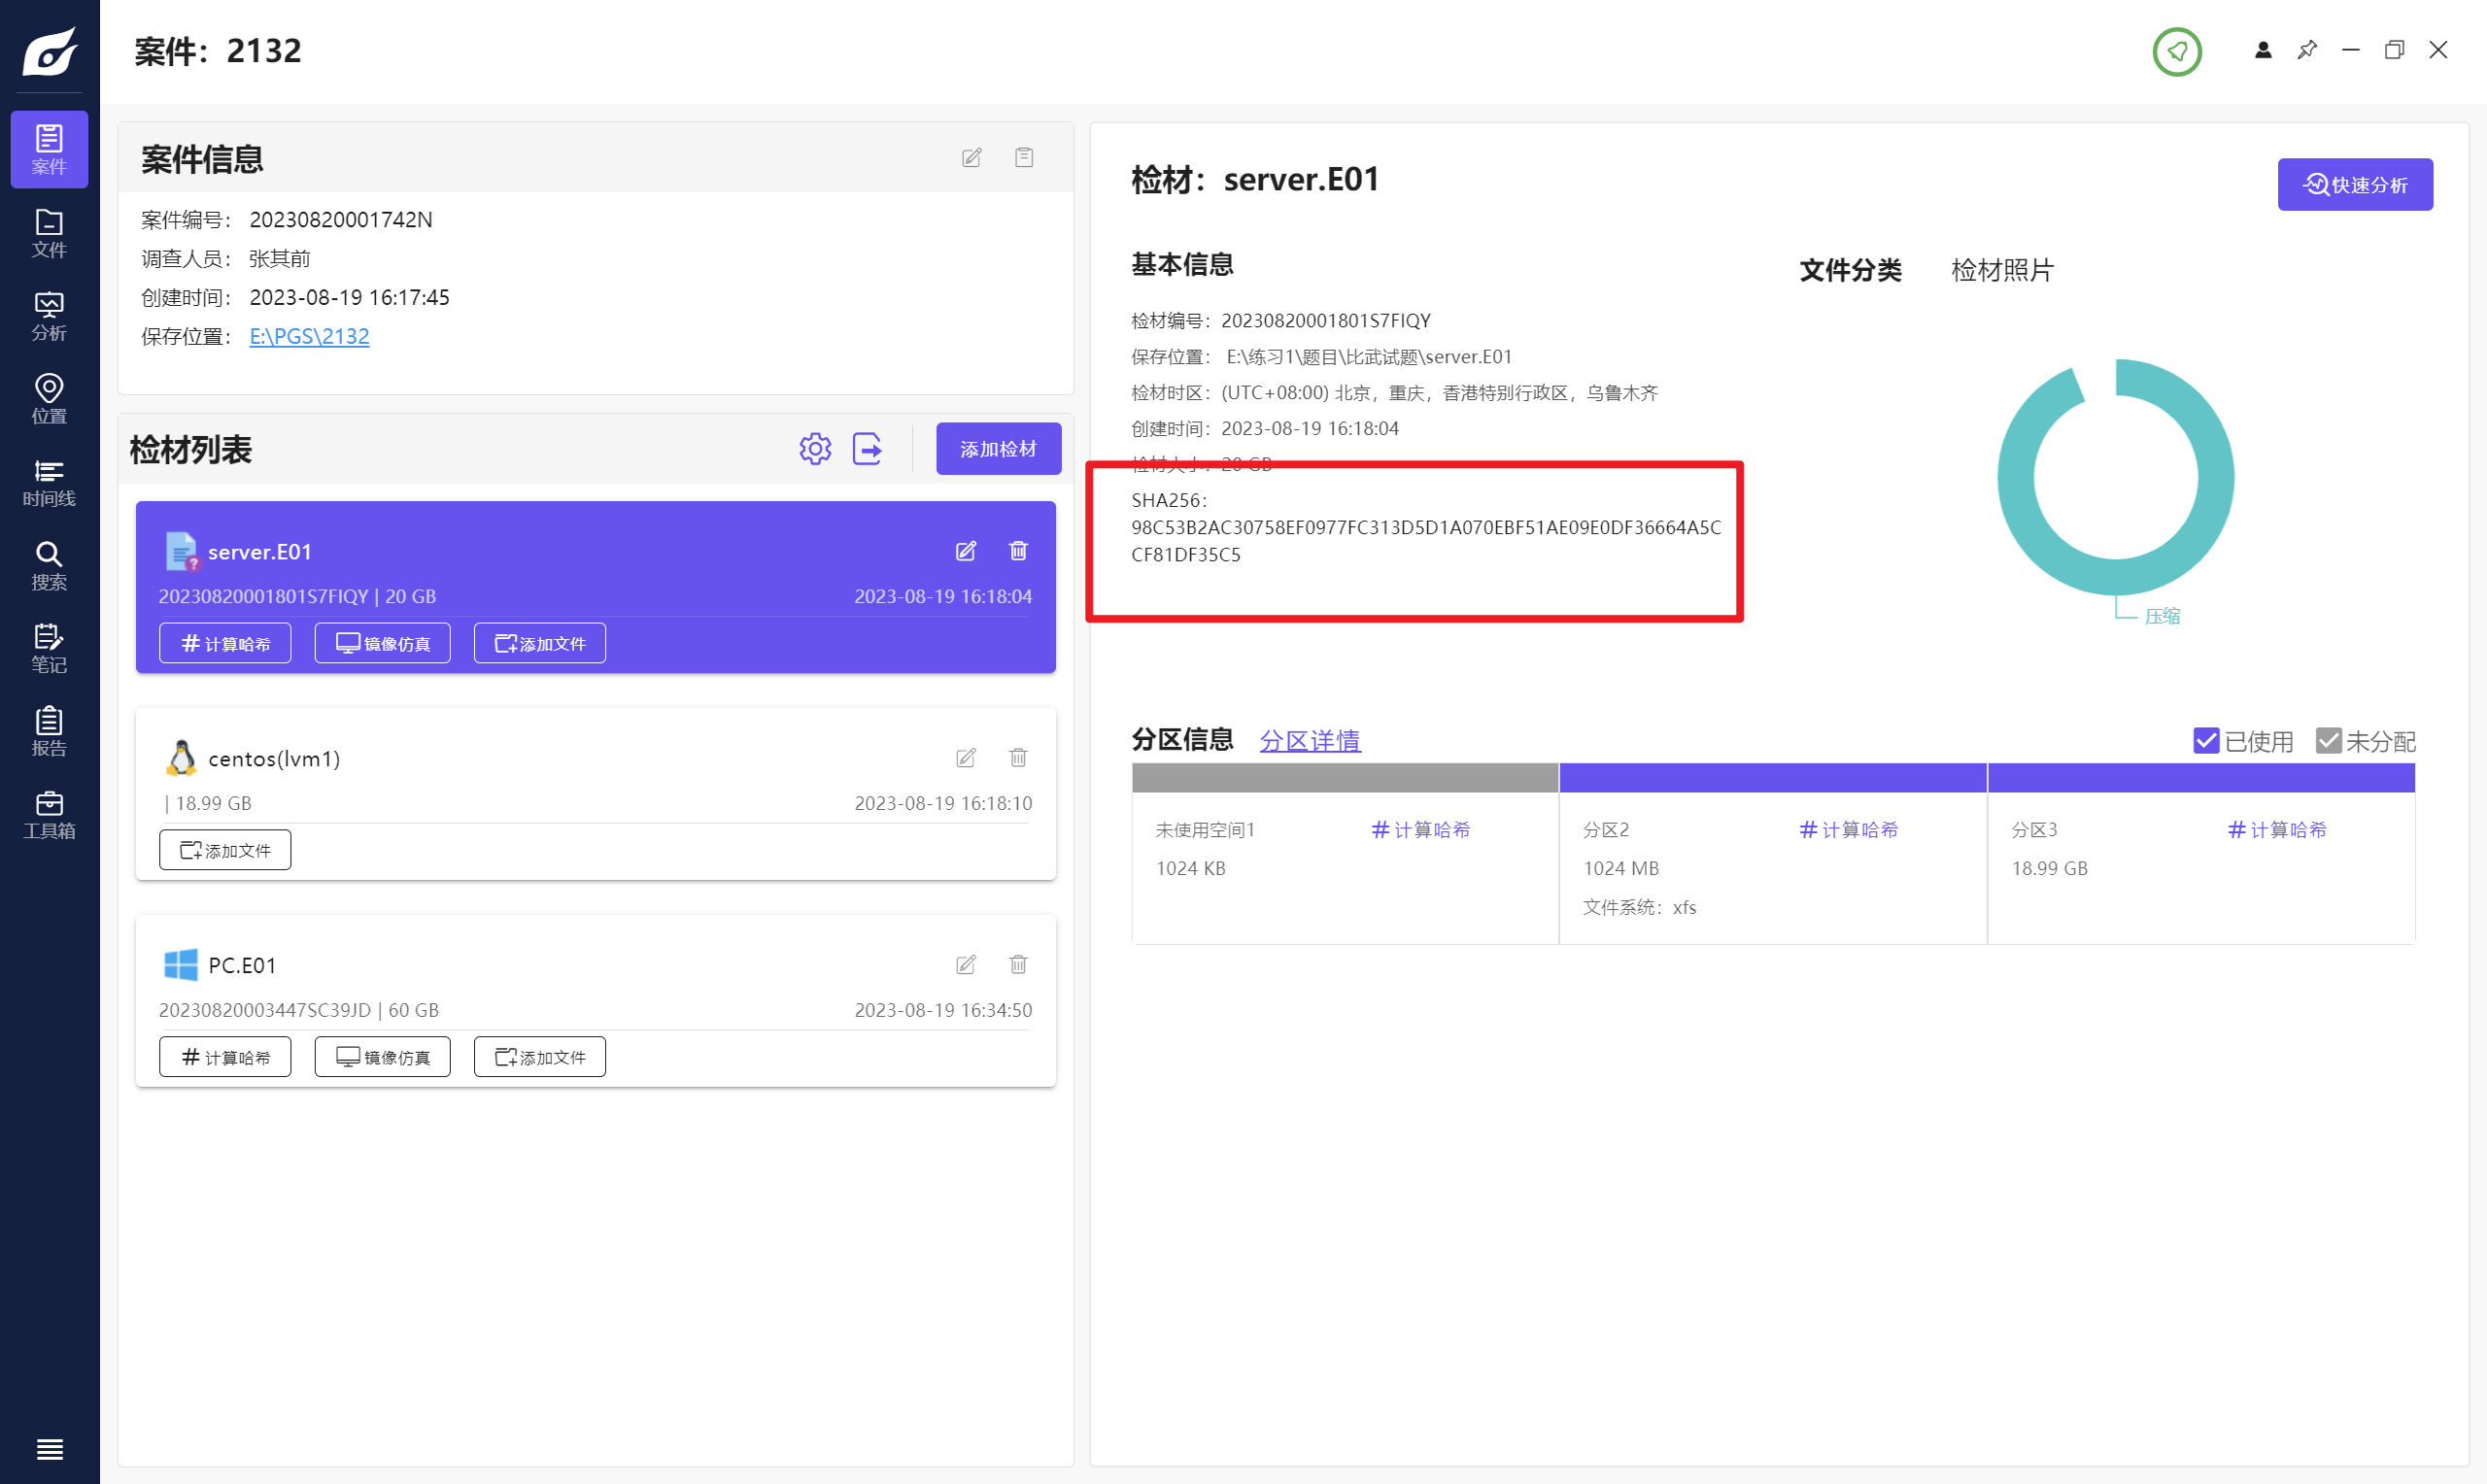Image resolution: width=2487 pixels, height=1484 pixels.
Task: Open the 位置 sidebar section
Action: pos(49,399)
